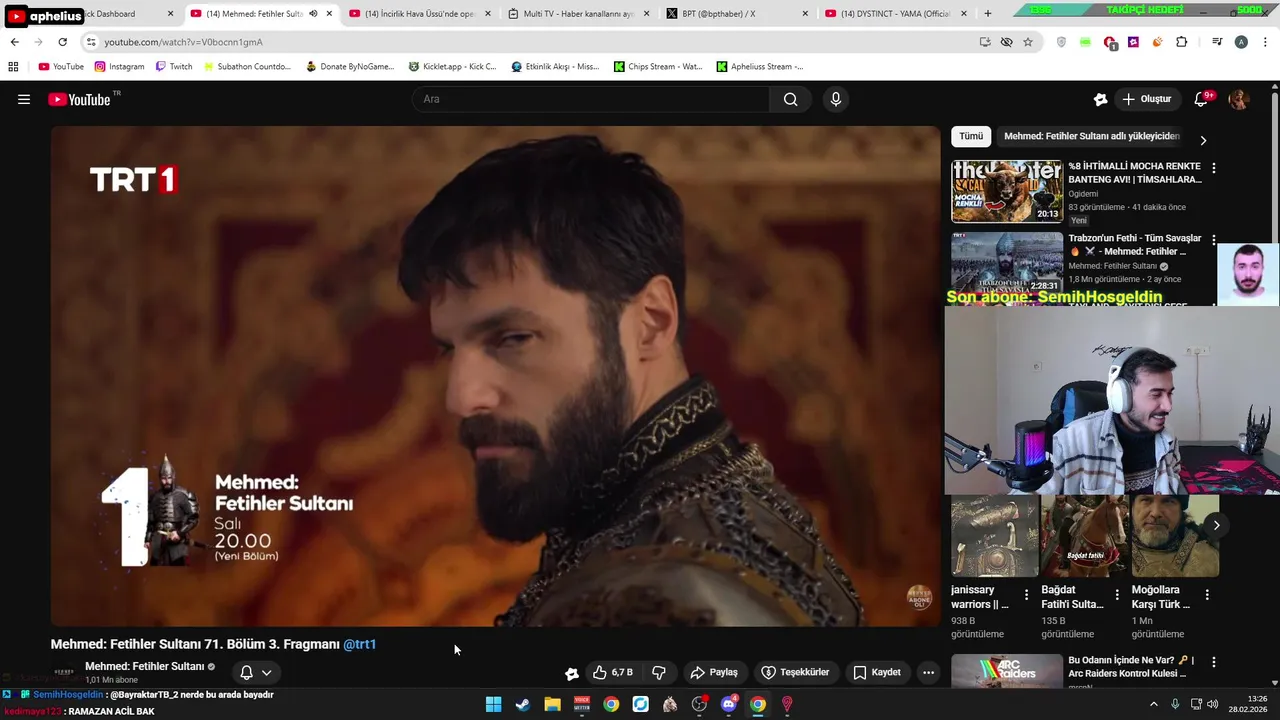The width and height of the screenshot is (1280, 720).
Task: Select the Mehmed: Fetihler Sultanı uploader filter chip
Action: click(1091, 136)
